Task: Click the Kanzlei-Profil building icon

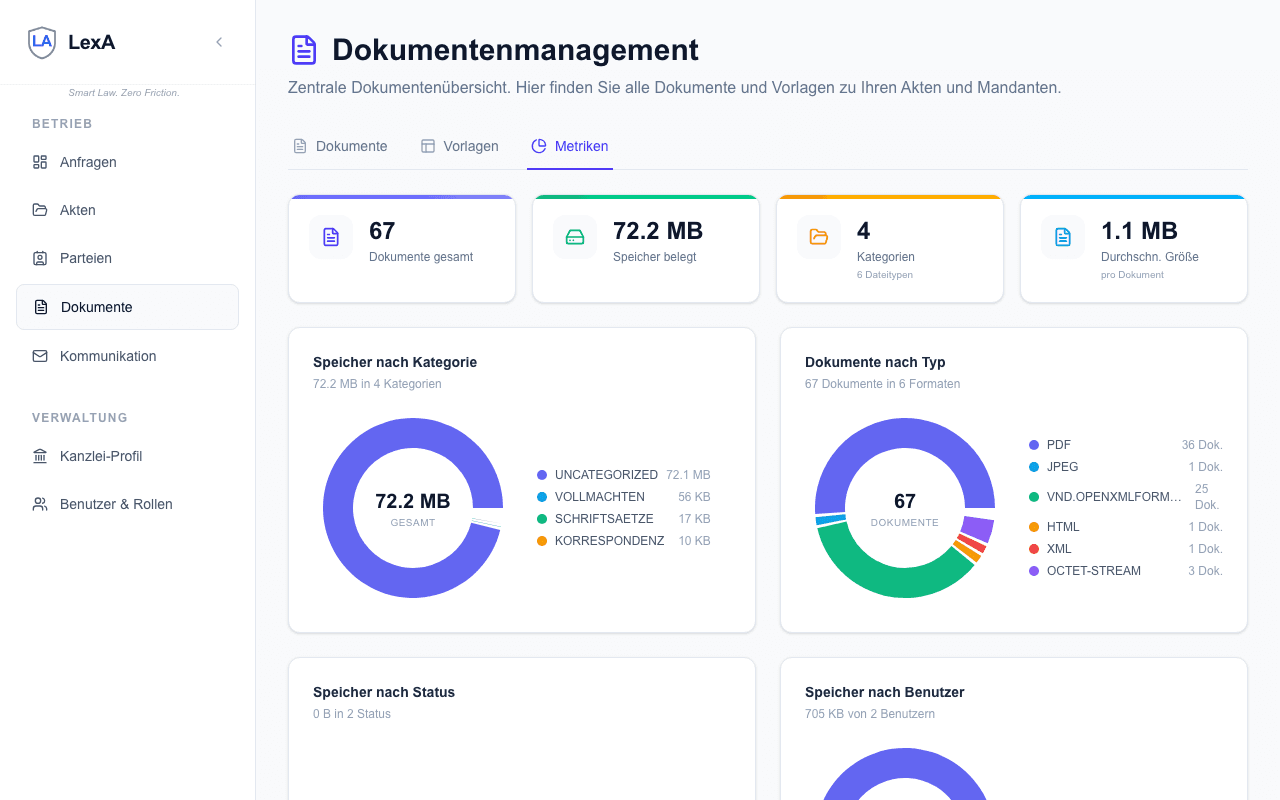Action: pyautogui.click(x=41, y=455)
